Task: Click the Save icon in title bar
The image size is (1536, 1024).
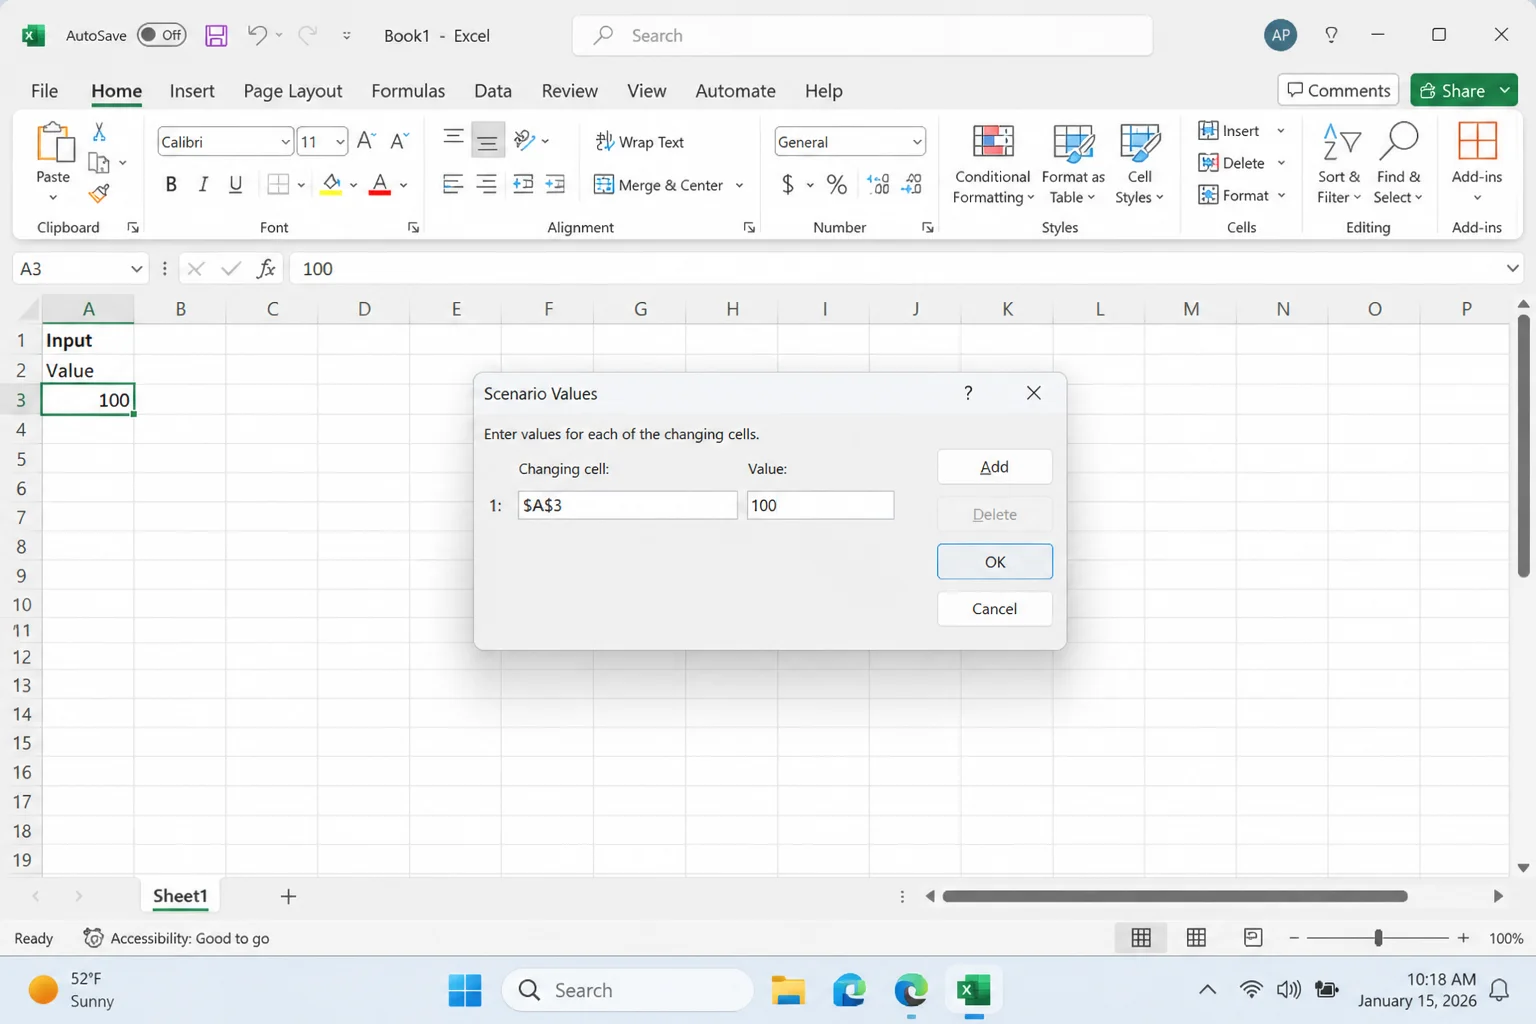Action: tap(216, 36)
